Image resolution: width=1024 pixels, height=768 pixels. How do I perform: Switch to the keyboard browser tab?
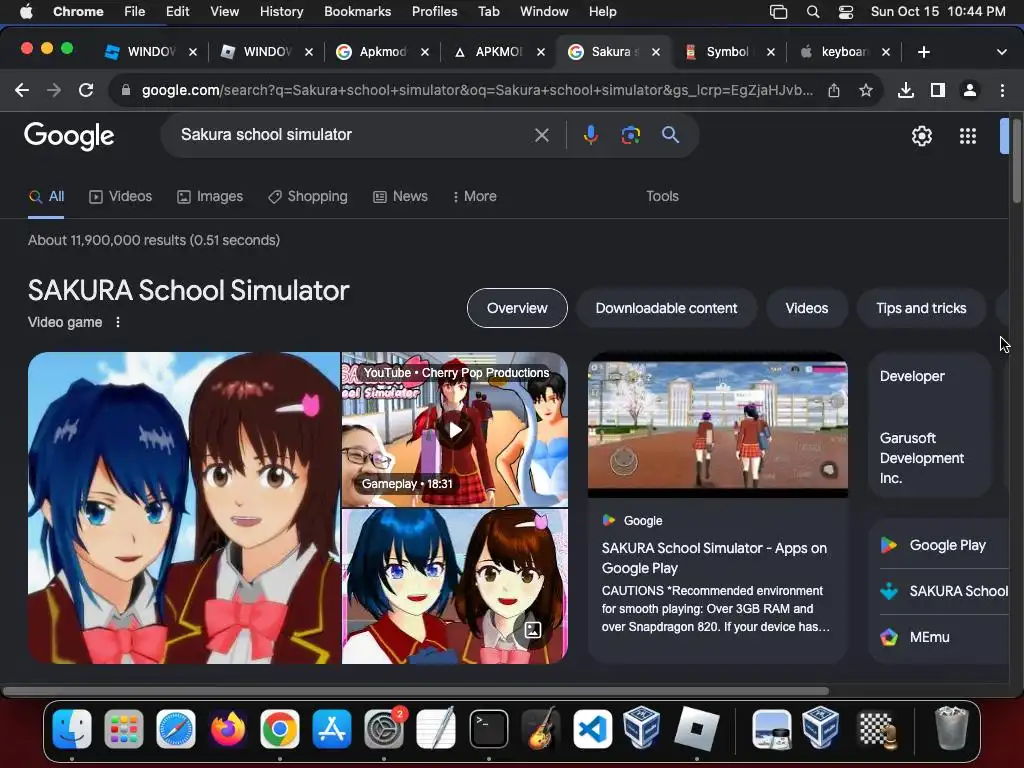coord(844,52)
